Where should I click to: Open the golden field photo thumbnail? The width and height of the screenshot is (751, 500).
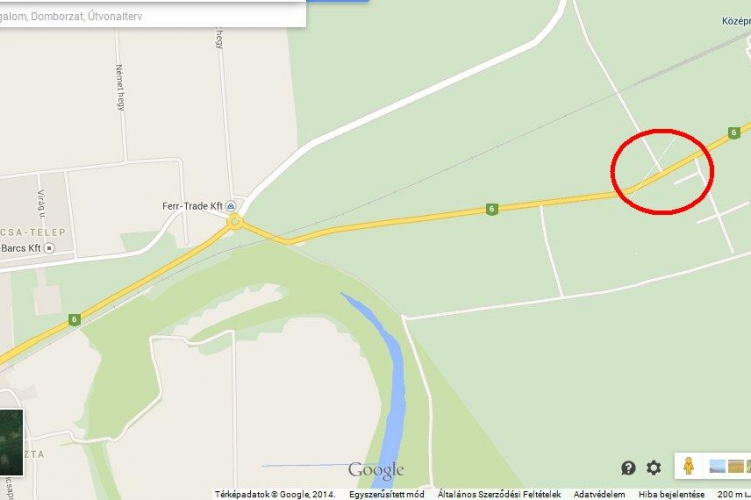[x=736, y=466]
